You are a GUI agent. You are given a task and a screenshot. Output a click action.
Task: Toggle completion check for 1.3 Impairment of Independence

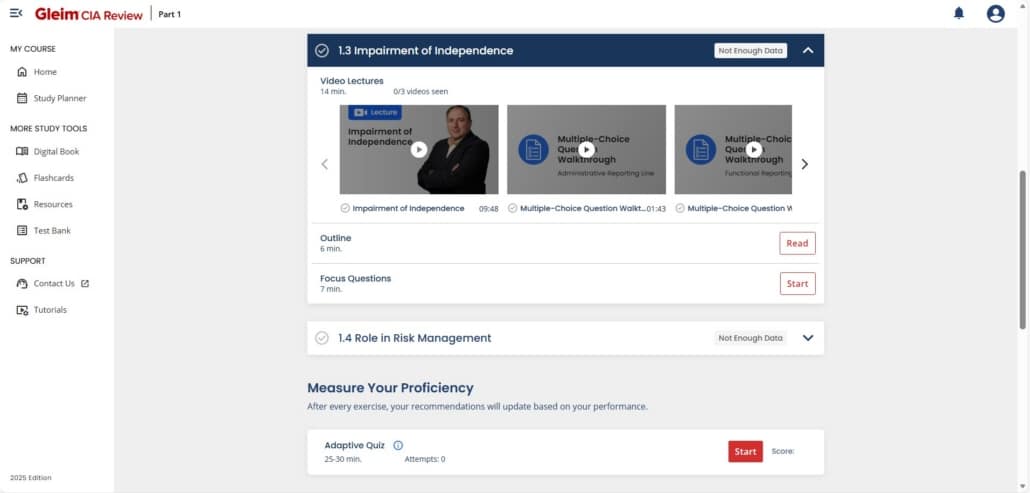click(322, 51)
